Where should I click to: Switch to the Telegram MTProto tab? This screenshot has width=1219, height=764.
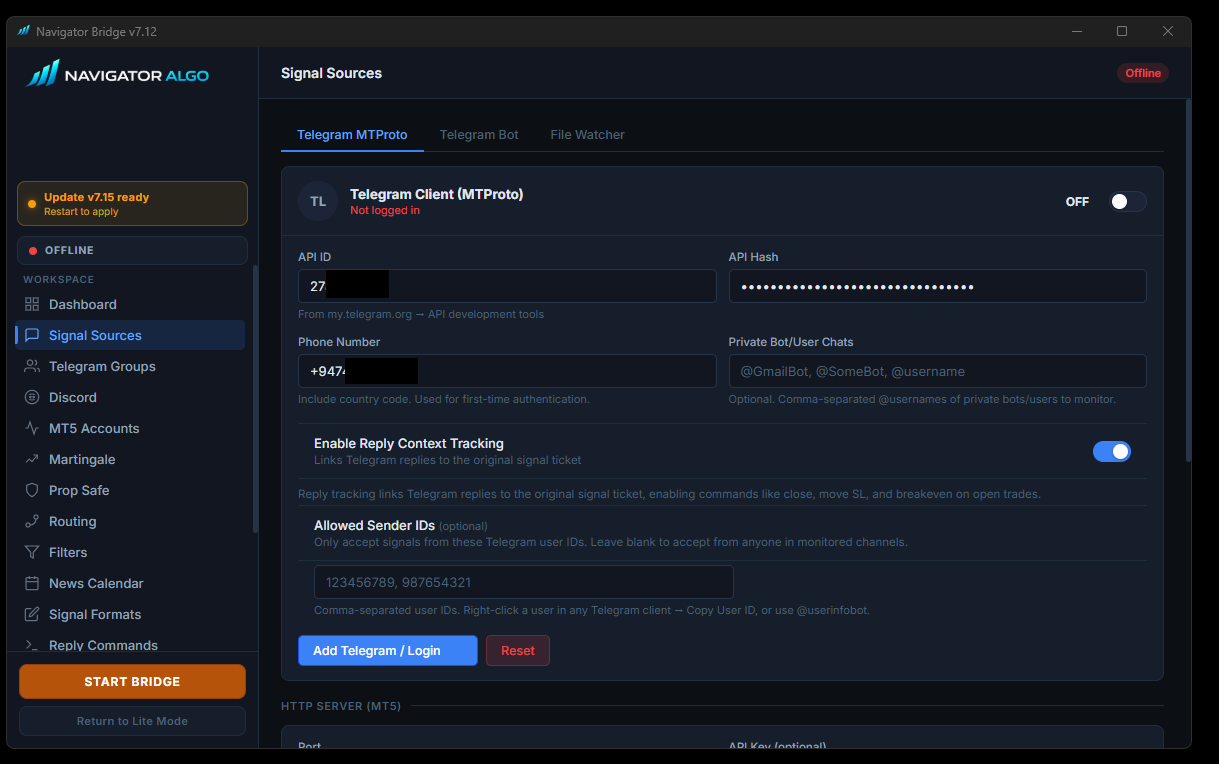352,134
